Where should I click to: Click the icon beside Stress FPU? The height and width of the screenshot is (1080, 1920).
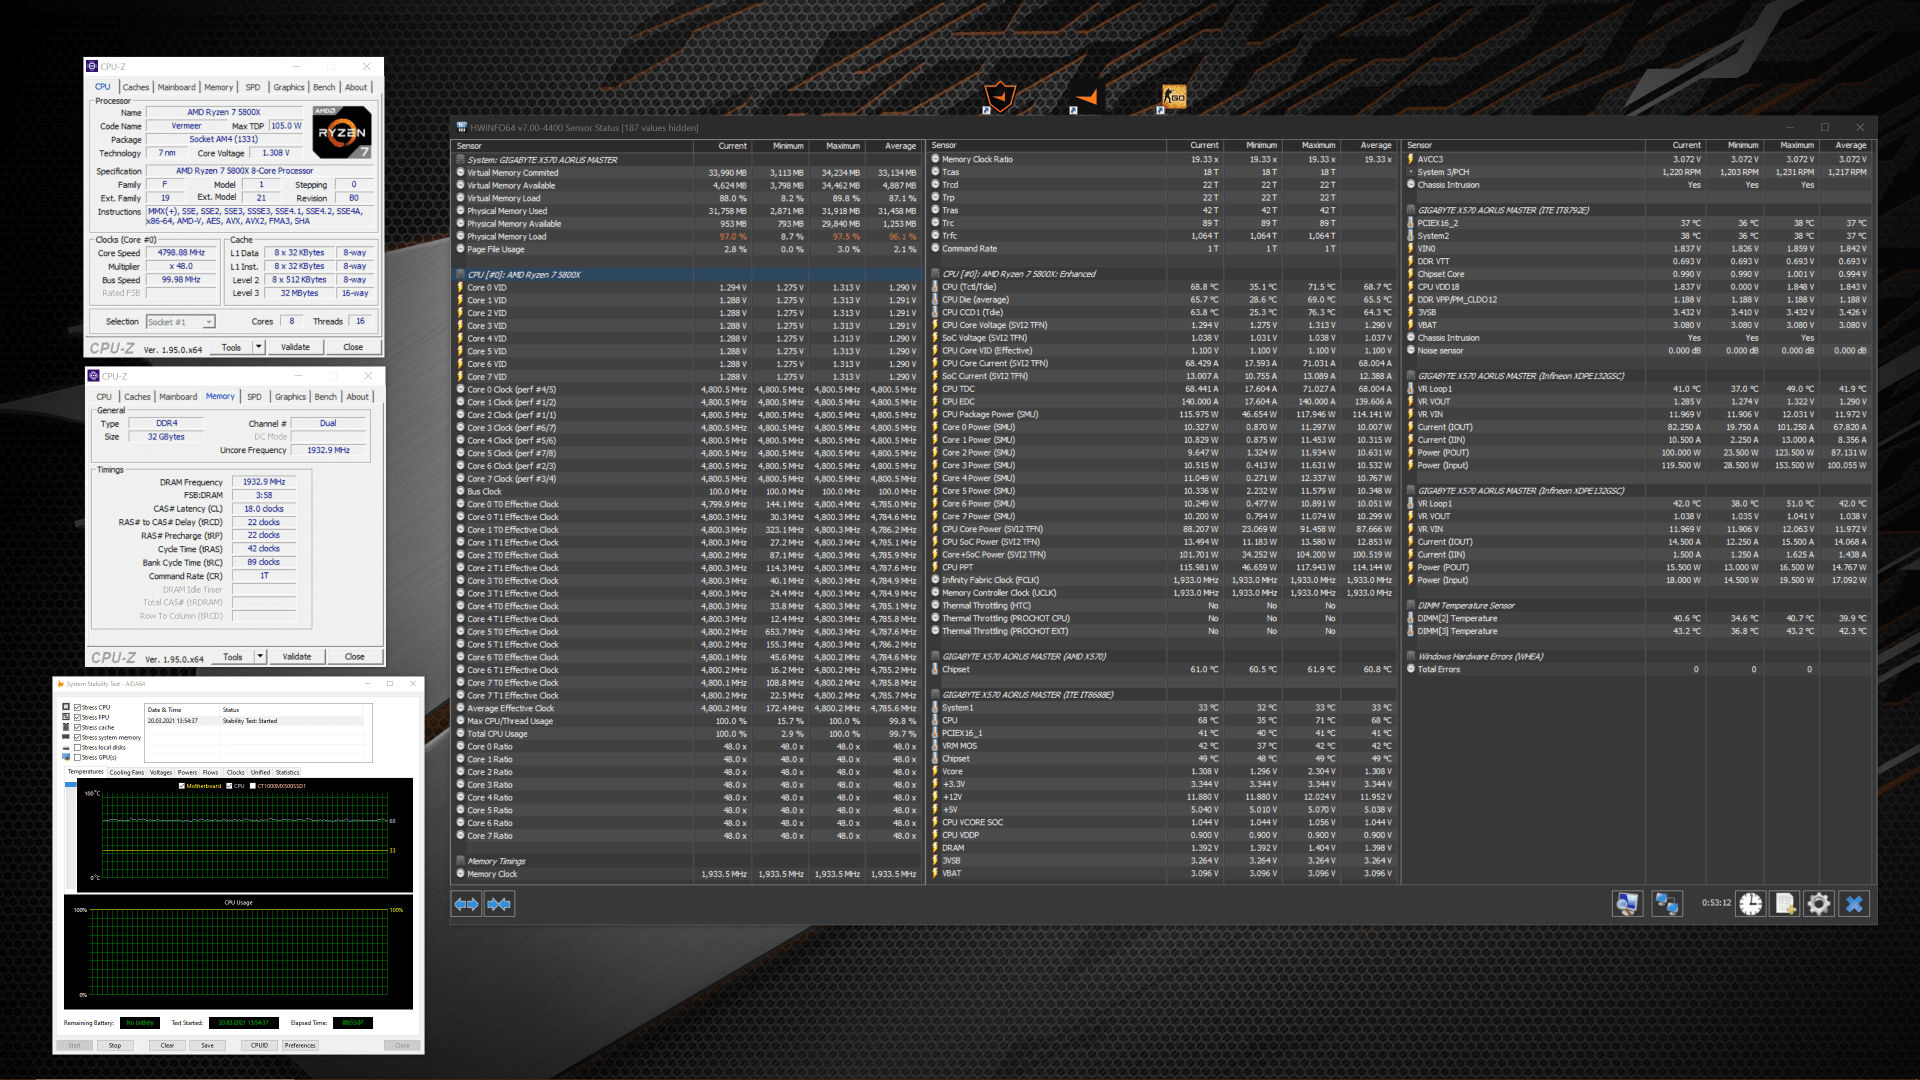point(66,717)
